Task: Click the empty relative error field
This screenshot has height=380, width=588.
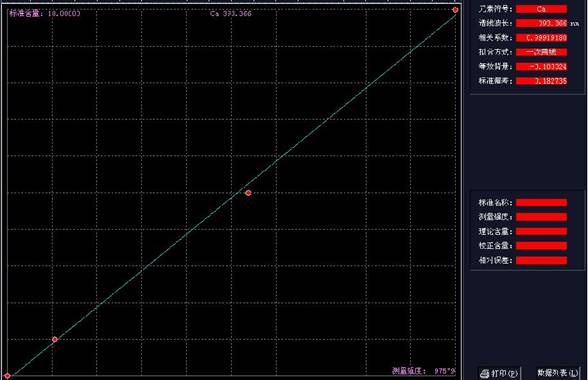Action: (x=541, y=260)
